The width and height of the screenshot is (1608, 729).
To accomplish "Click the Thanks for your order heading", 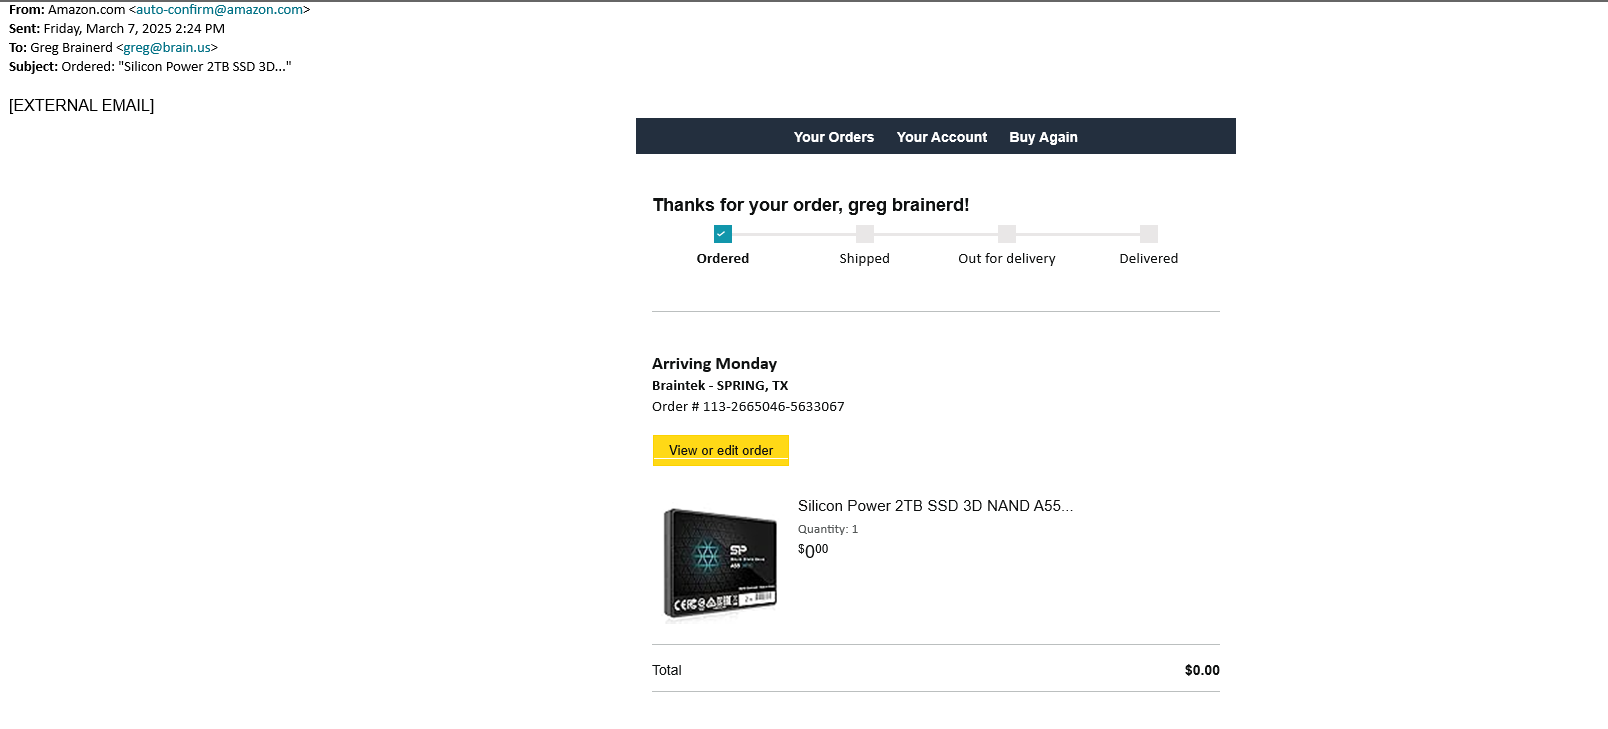I will click(x=810, y=205).
